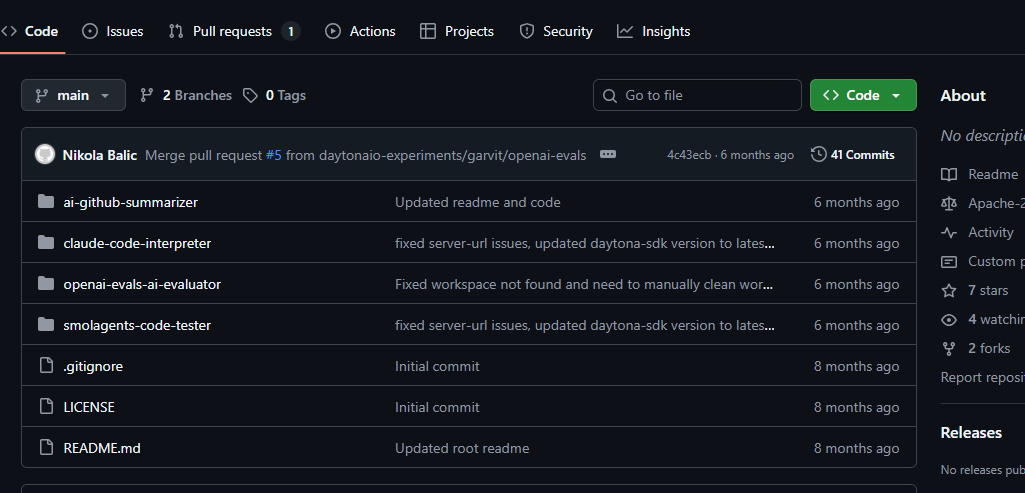The width and height of the screenshot is (1025, 493).
Task: Click the Activity pulse icon
Action: 949,232
